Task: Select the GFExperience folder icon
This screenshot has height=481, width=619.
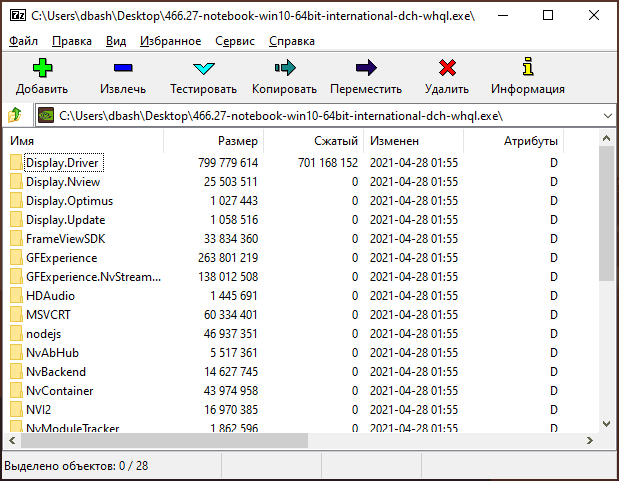Action: [x=16, y=257]
